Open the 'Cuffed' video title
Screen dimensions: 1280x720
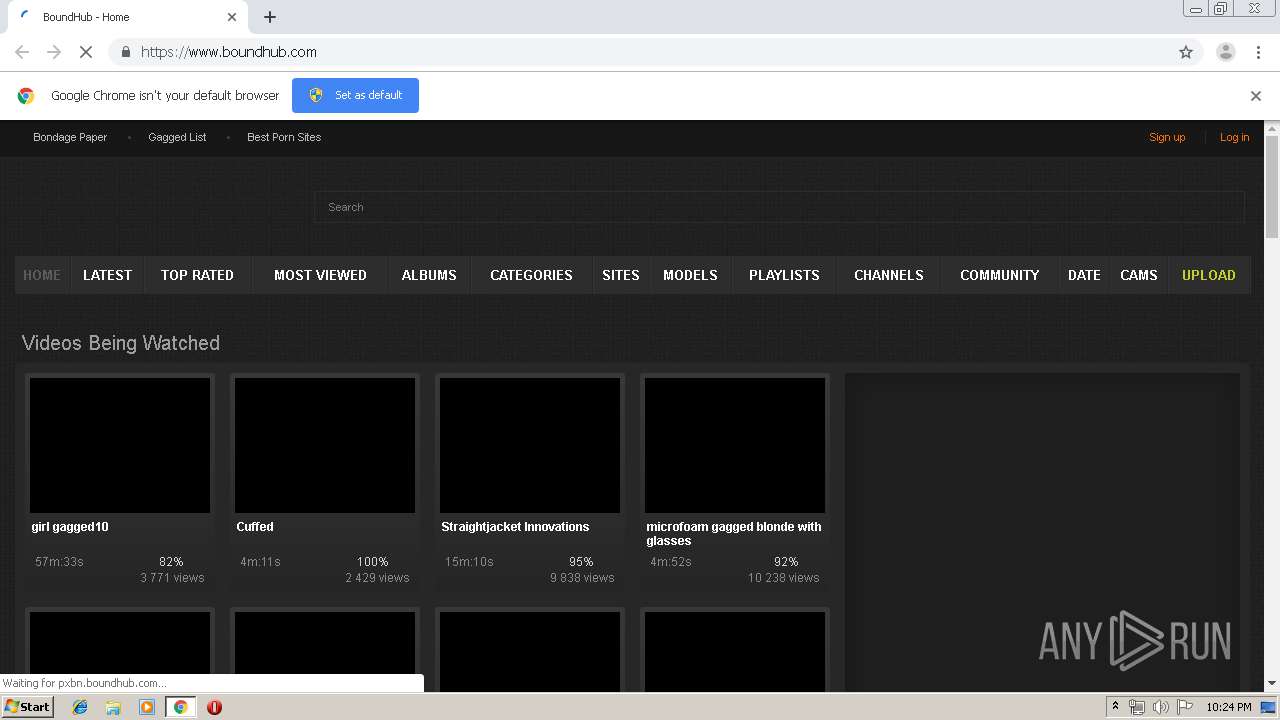pos(255,527)
